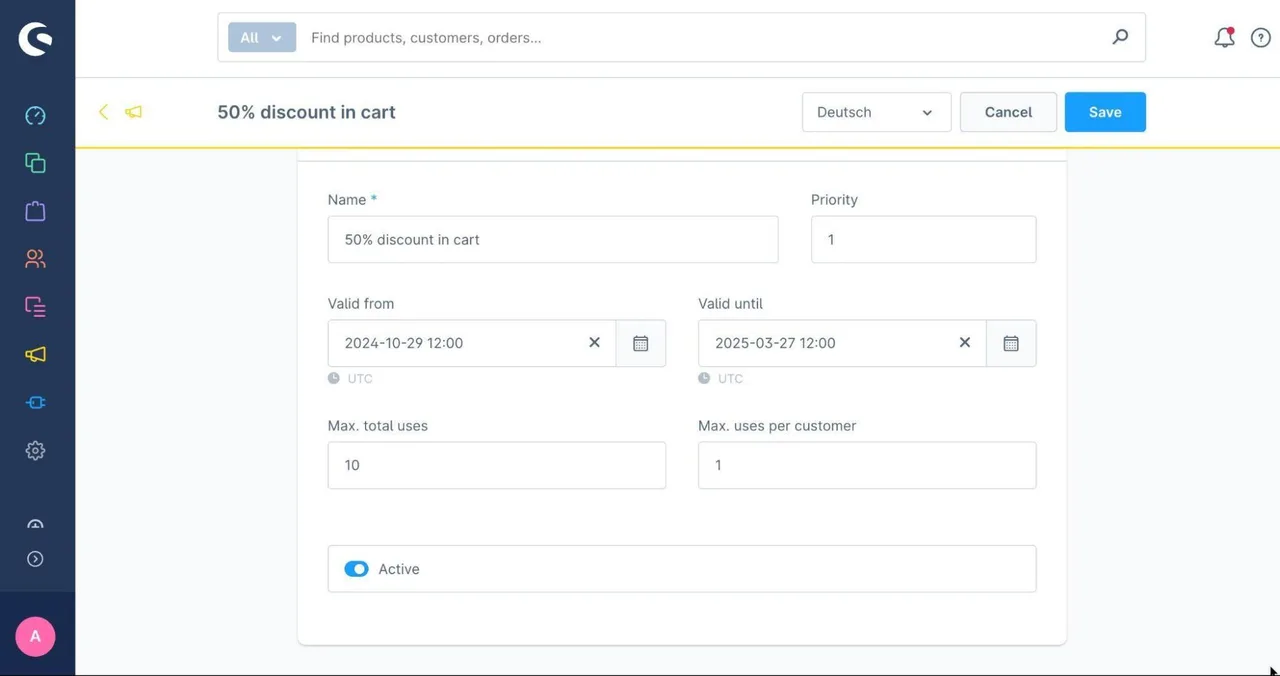Open the Orders bag icon in sidebar
Viewport: 1280px width, 676px height.
point(35,211)
